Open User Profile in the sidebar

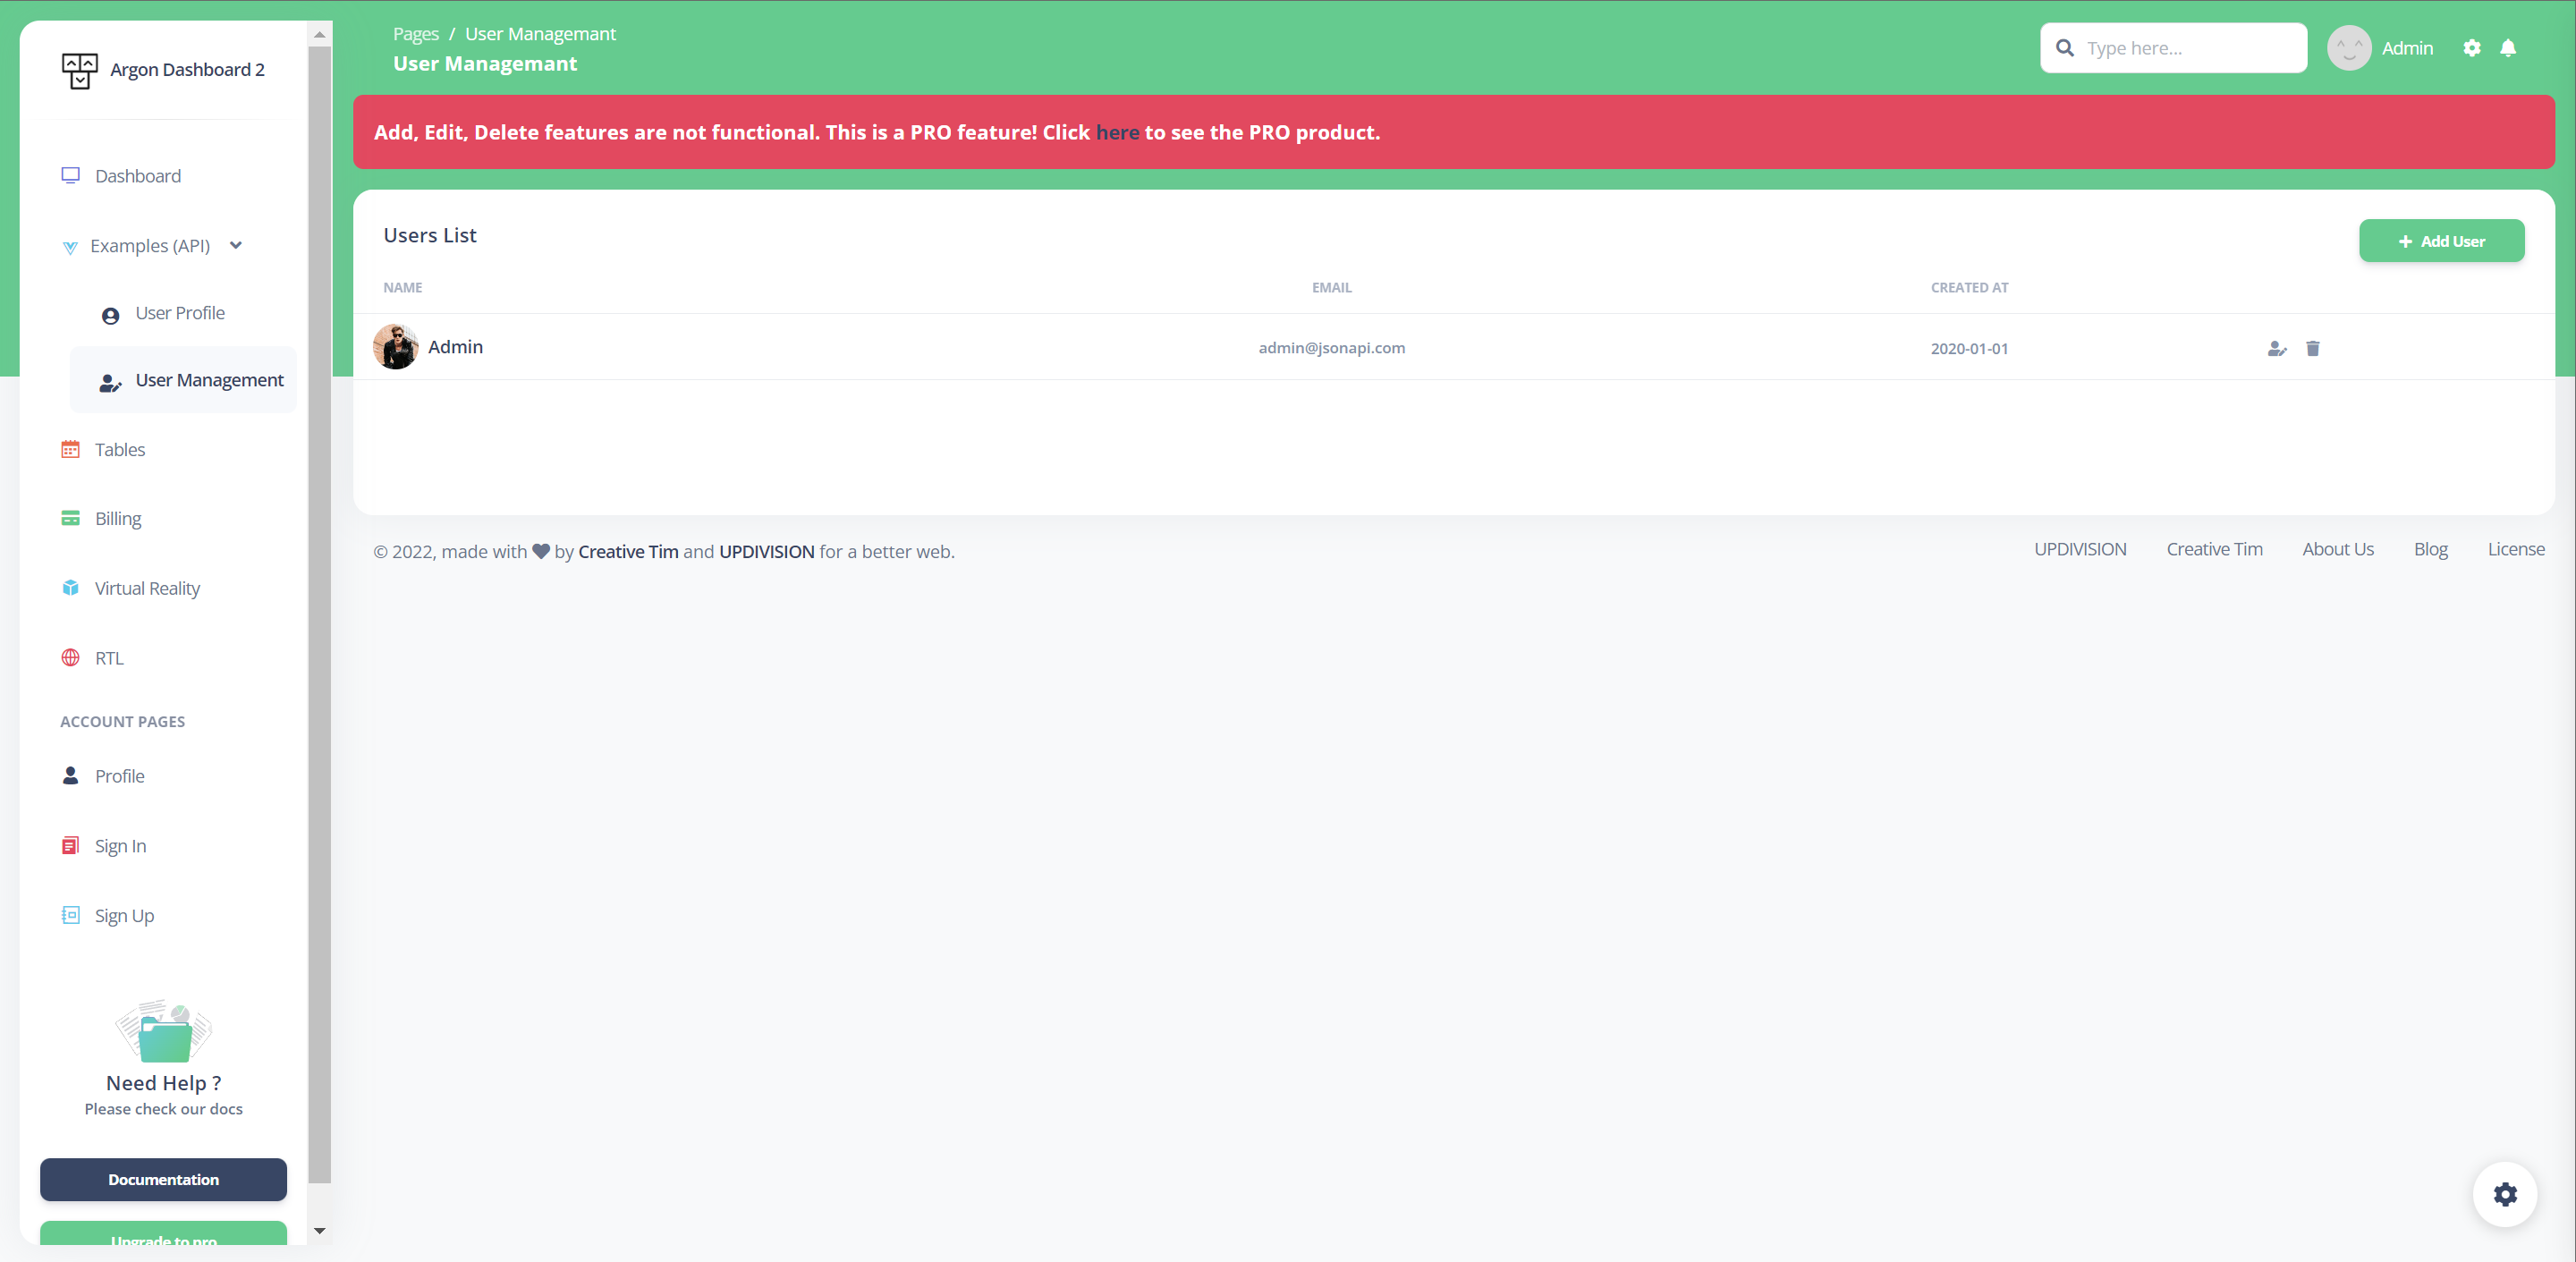click(180, 313)
